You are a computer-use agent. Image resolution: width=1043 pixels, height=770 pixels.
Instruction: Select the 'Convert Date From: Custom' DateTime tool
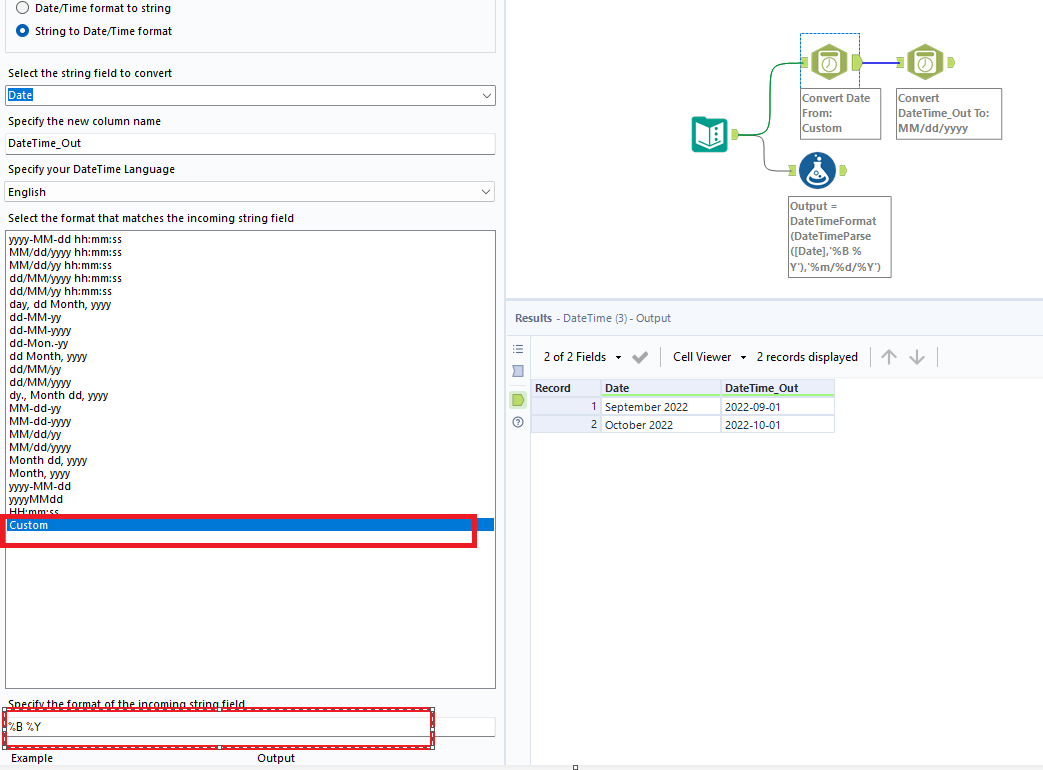point(829,60)
